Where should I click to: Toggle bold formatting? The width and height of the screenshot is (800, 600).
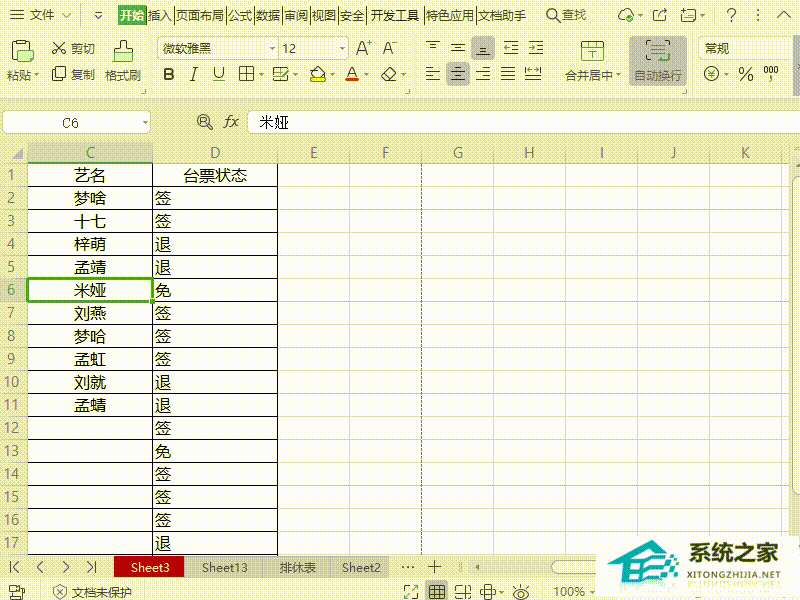(x=169, y=73)
